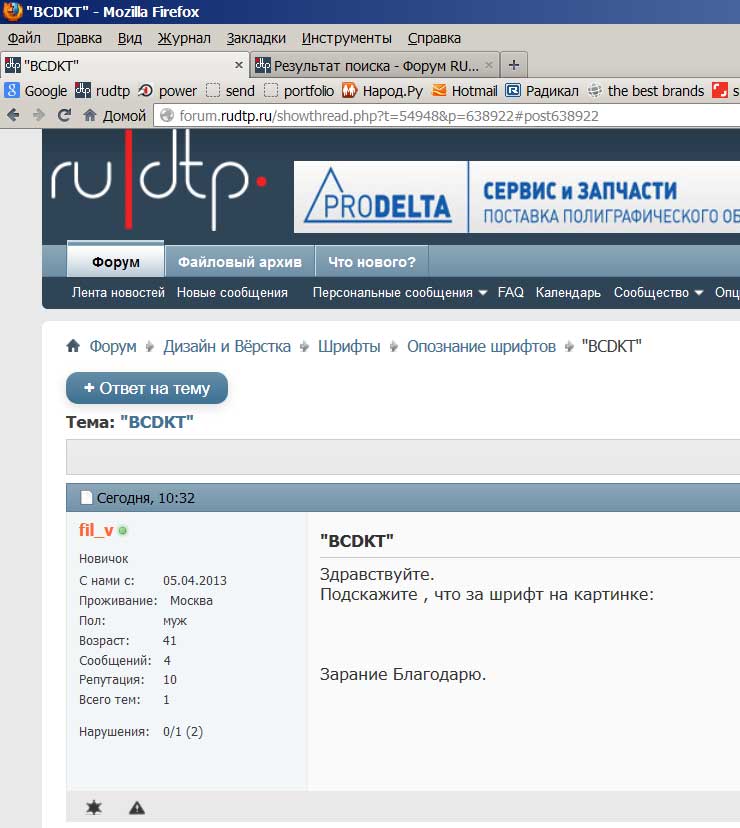
Task: Click the browser Back arrow
Action: pyautogui.click(x=13, y=115)
